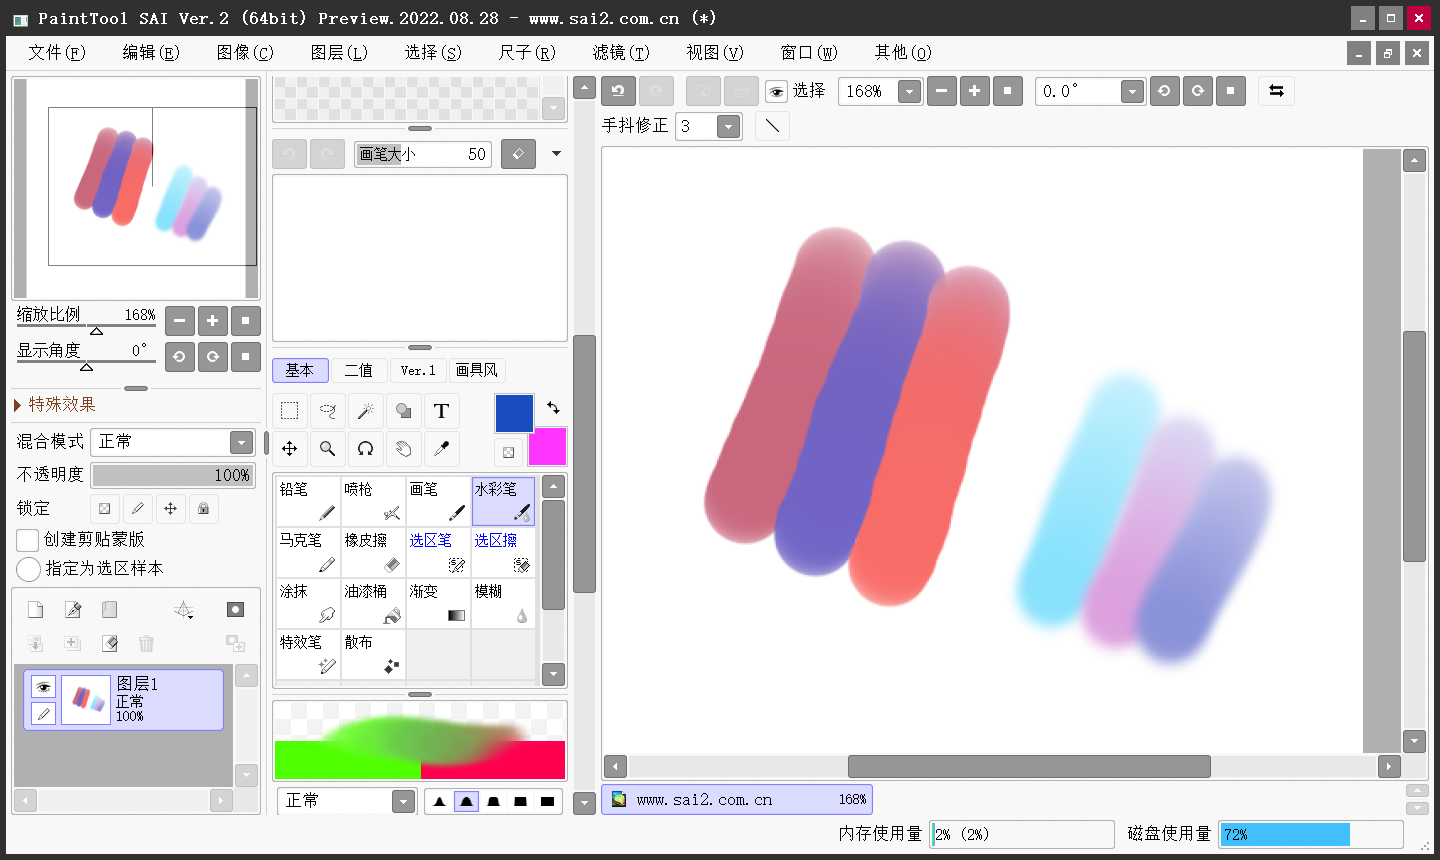Select the 模糊 blur tool
The width and height of the screenshot is (1440, 860).
[503, 603]
